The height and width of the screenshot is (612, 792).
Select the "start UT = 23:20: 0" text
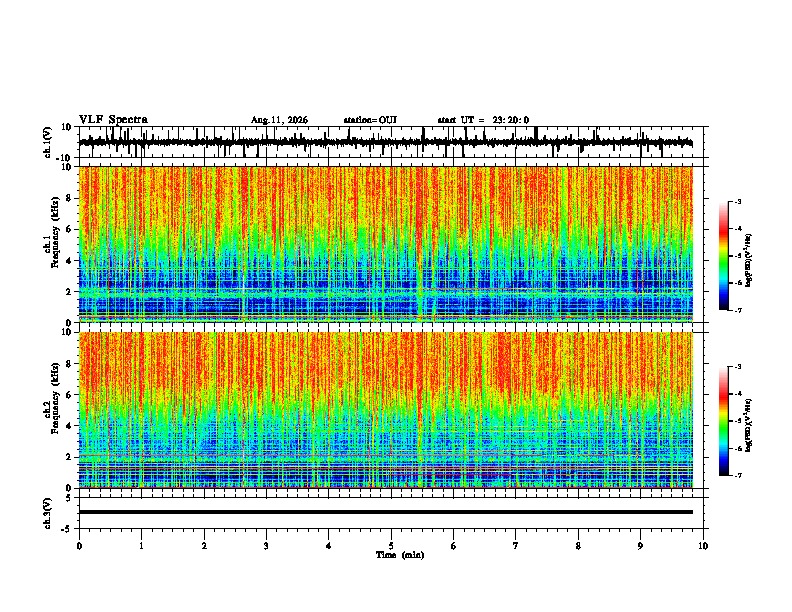[483, 120]
